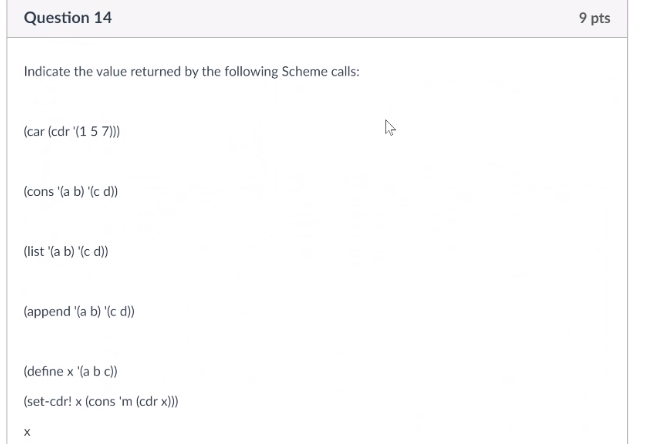
Task: Click the word cons in second expression
Action: 41,191
